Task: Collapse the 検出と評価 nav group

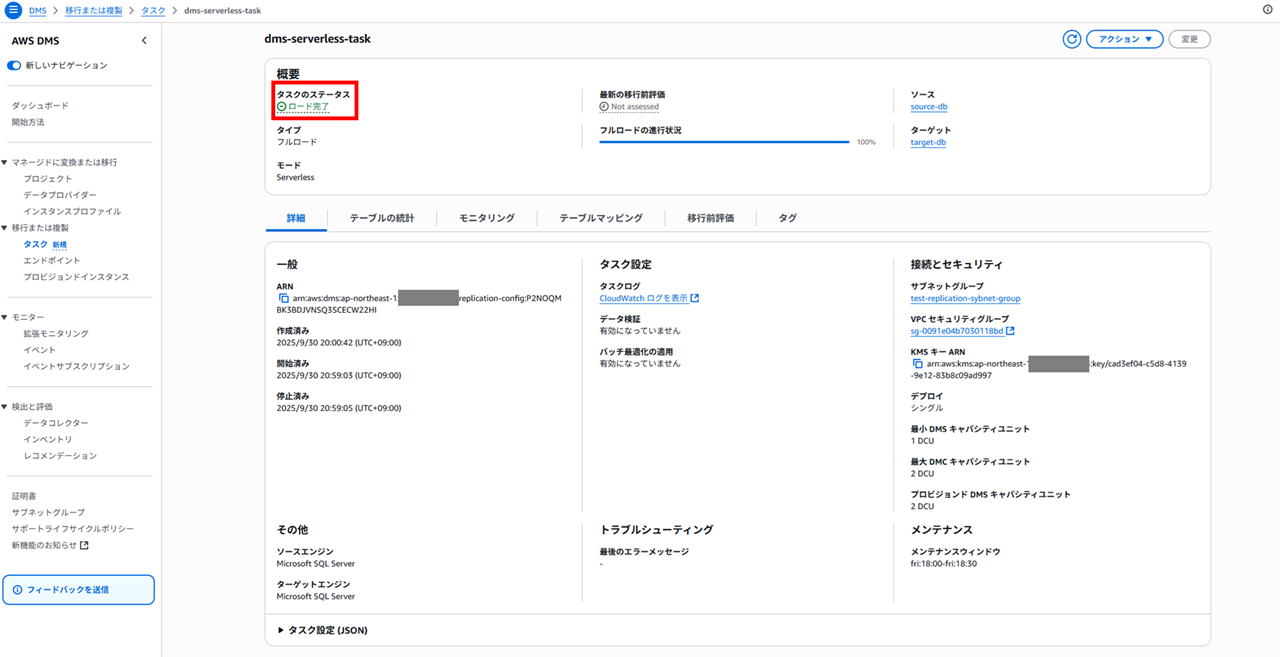Action: pyautogui.click(x=5, y=407)
